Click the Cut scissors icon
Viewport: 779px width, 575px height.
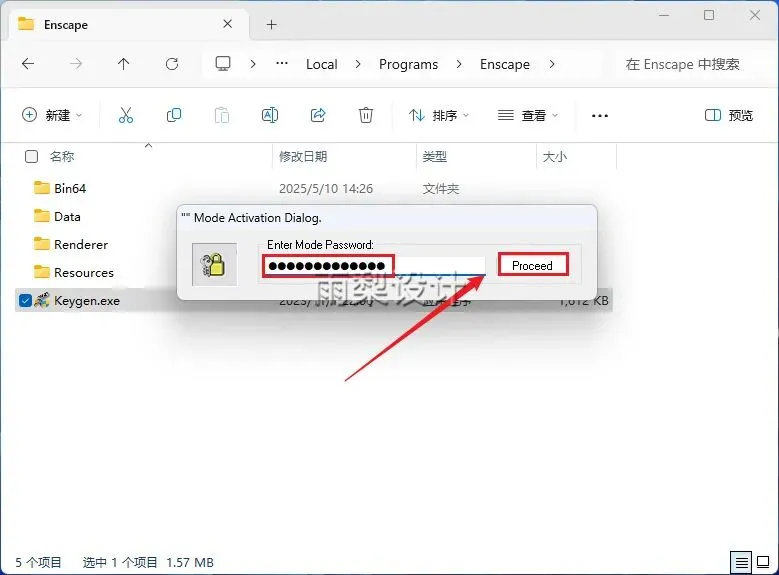126,115
